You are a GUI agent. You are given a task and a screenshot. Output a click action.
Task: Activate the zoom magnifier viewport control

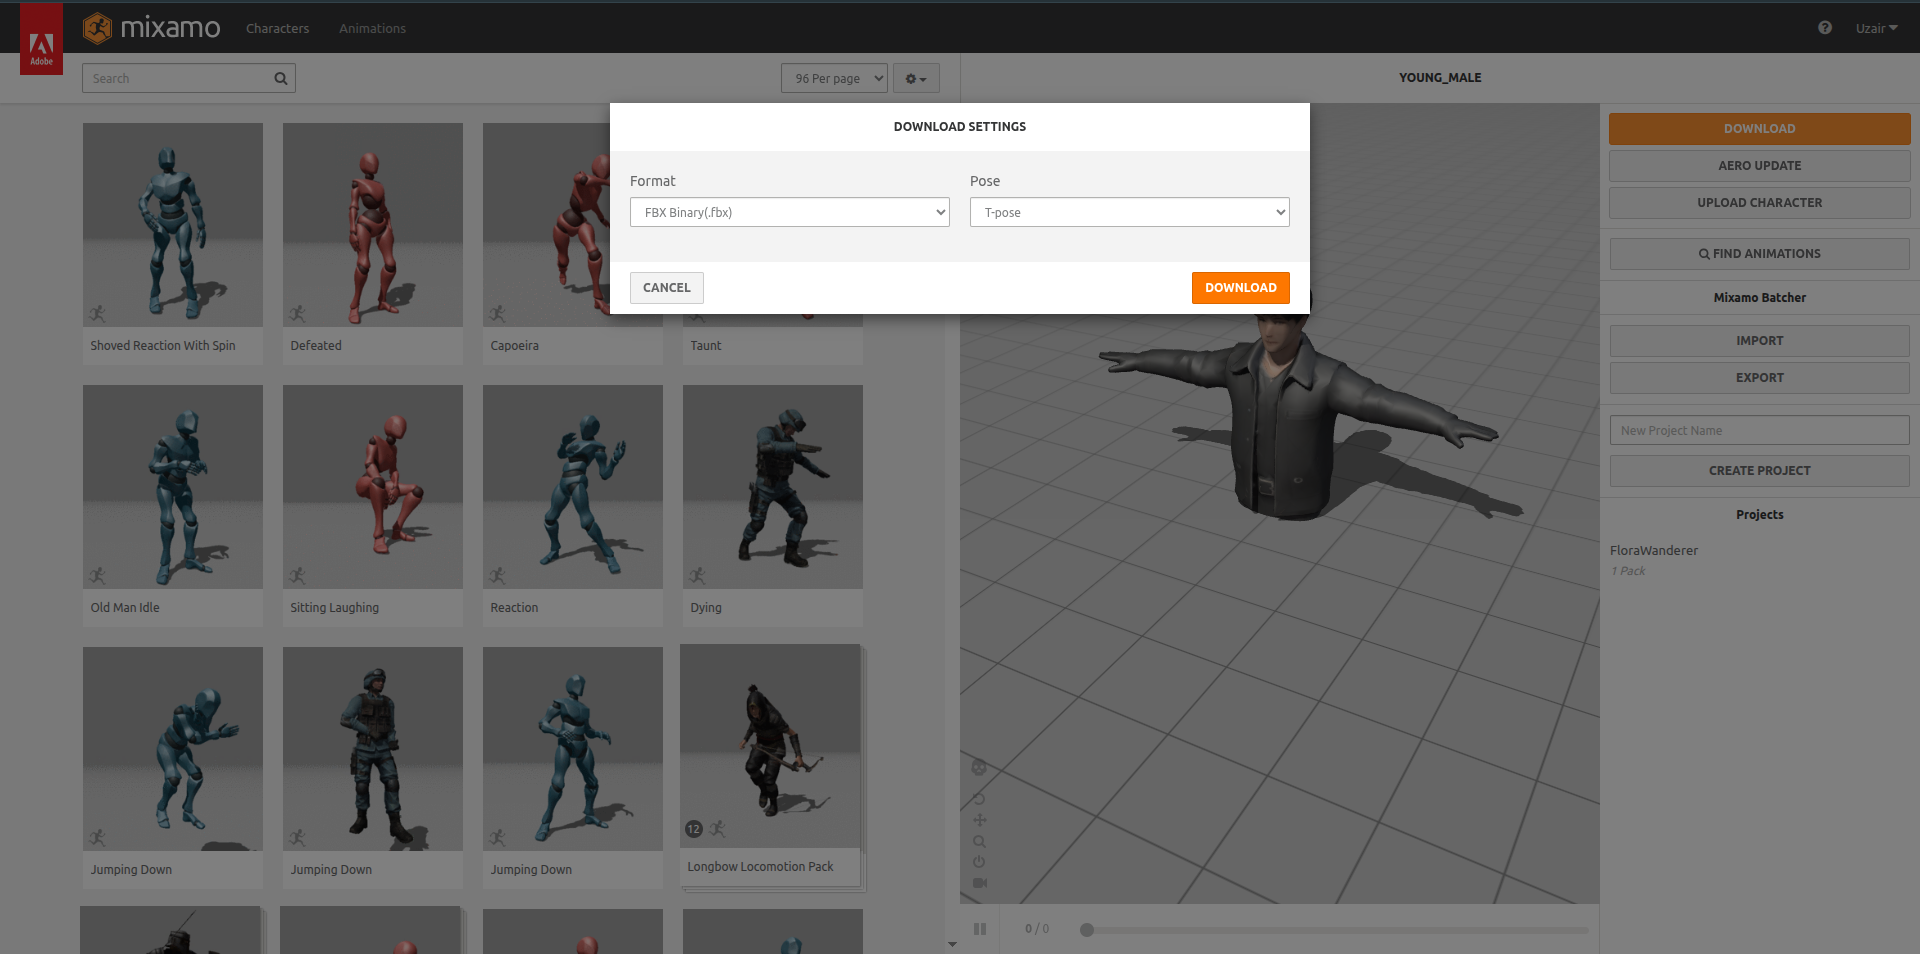tap(979, 841)
